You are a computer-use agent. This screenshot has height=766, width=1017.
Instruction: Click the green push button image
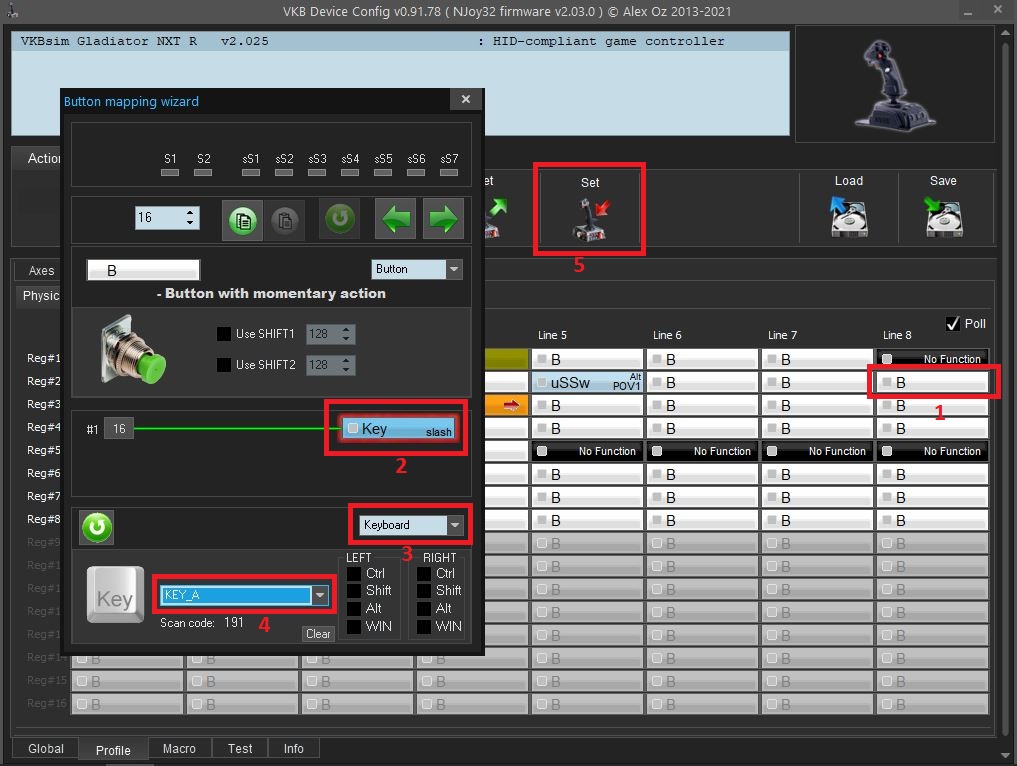[x=133, y=350]
